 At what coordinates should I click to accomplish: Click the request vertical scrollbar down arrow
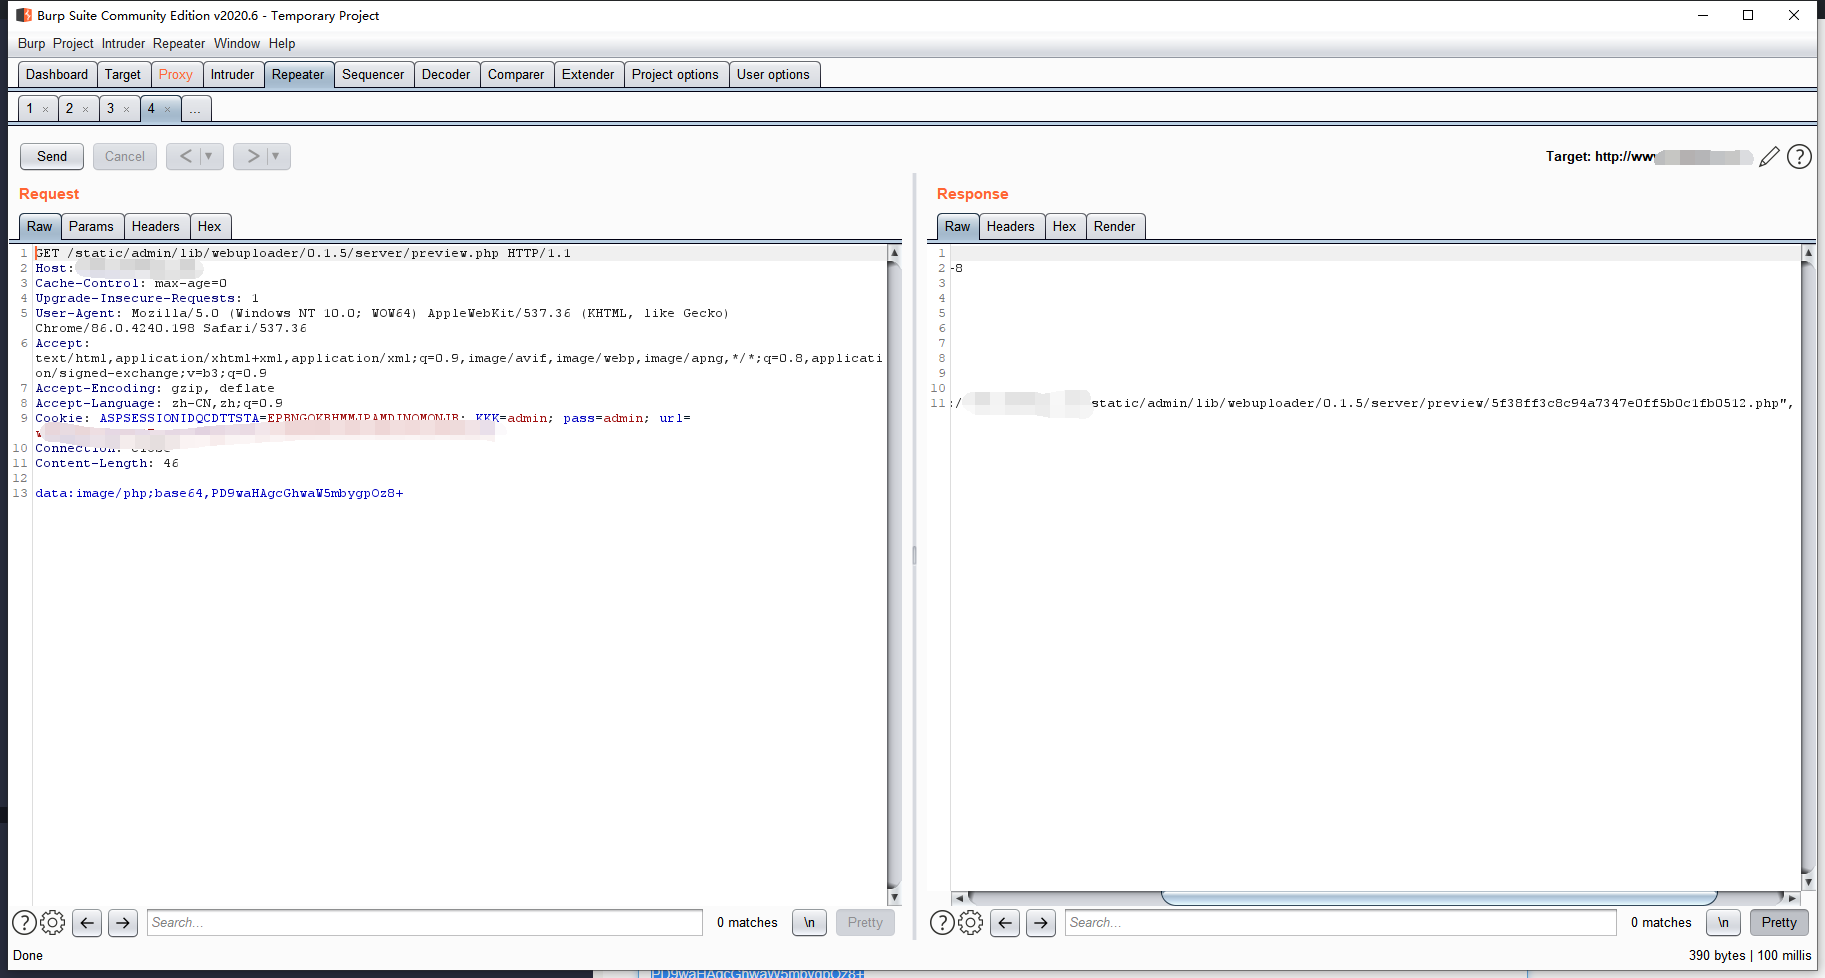pos(894,898)
